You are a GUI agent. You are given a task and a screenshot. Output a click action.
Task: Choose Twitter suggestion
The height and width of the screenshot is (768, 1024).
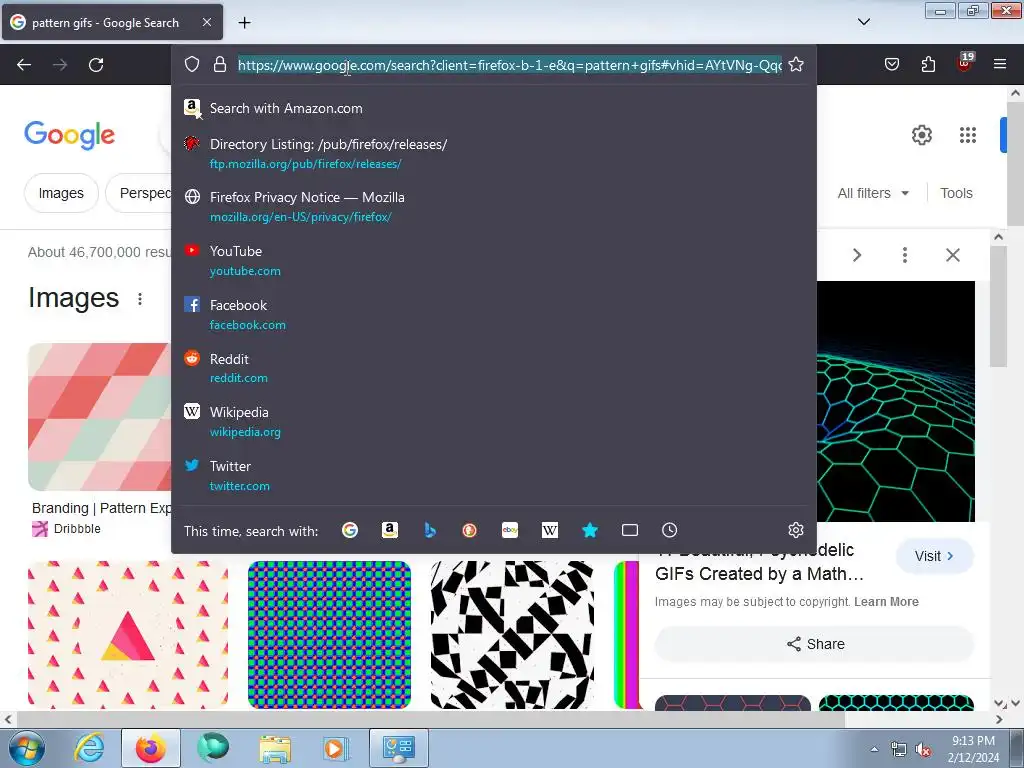[x=494, y=475]
